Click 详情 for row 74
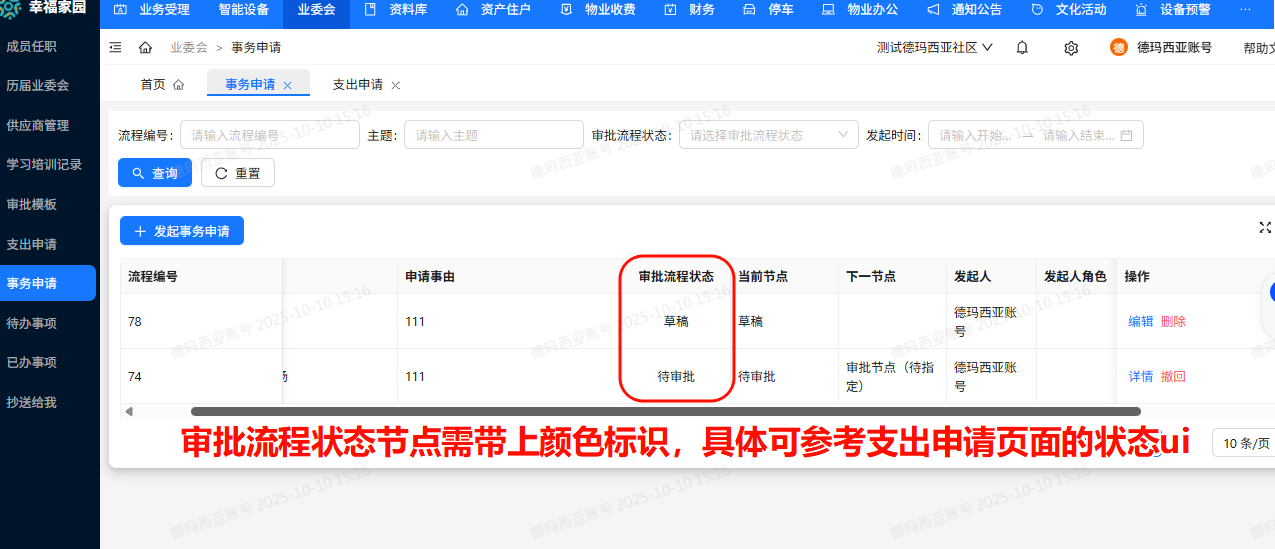The width and height of the screenshot is (1275, 549). (1141, 376)
